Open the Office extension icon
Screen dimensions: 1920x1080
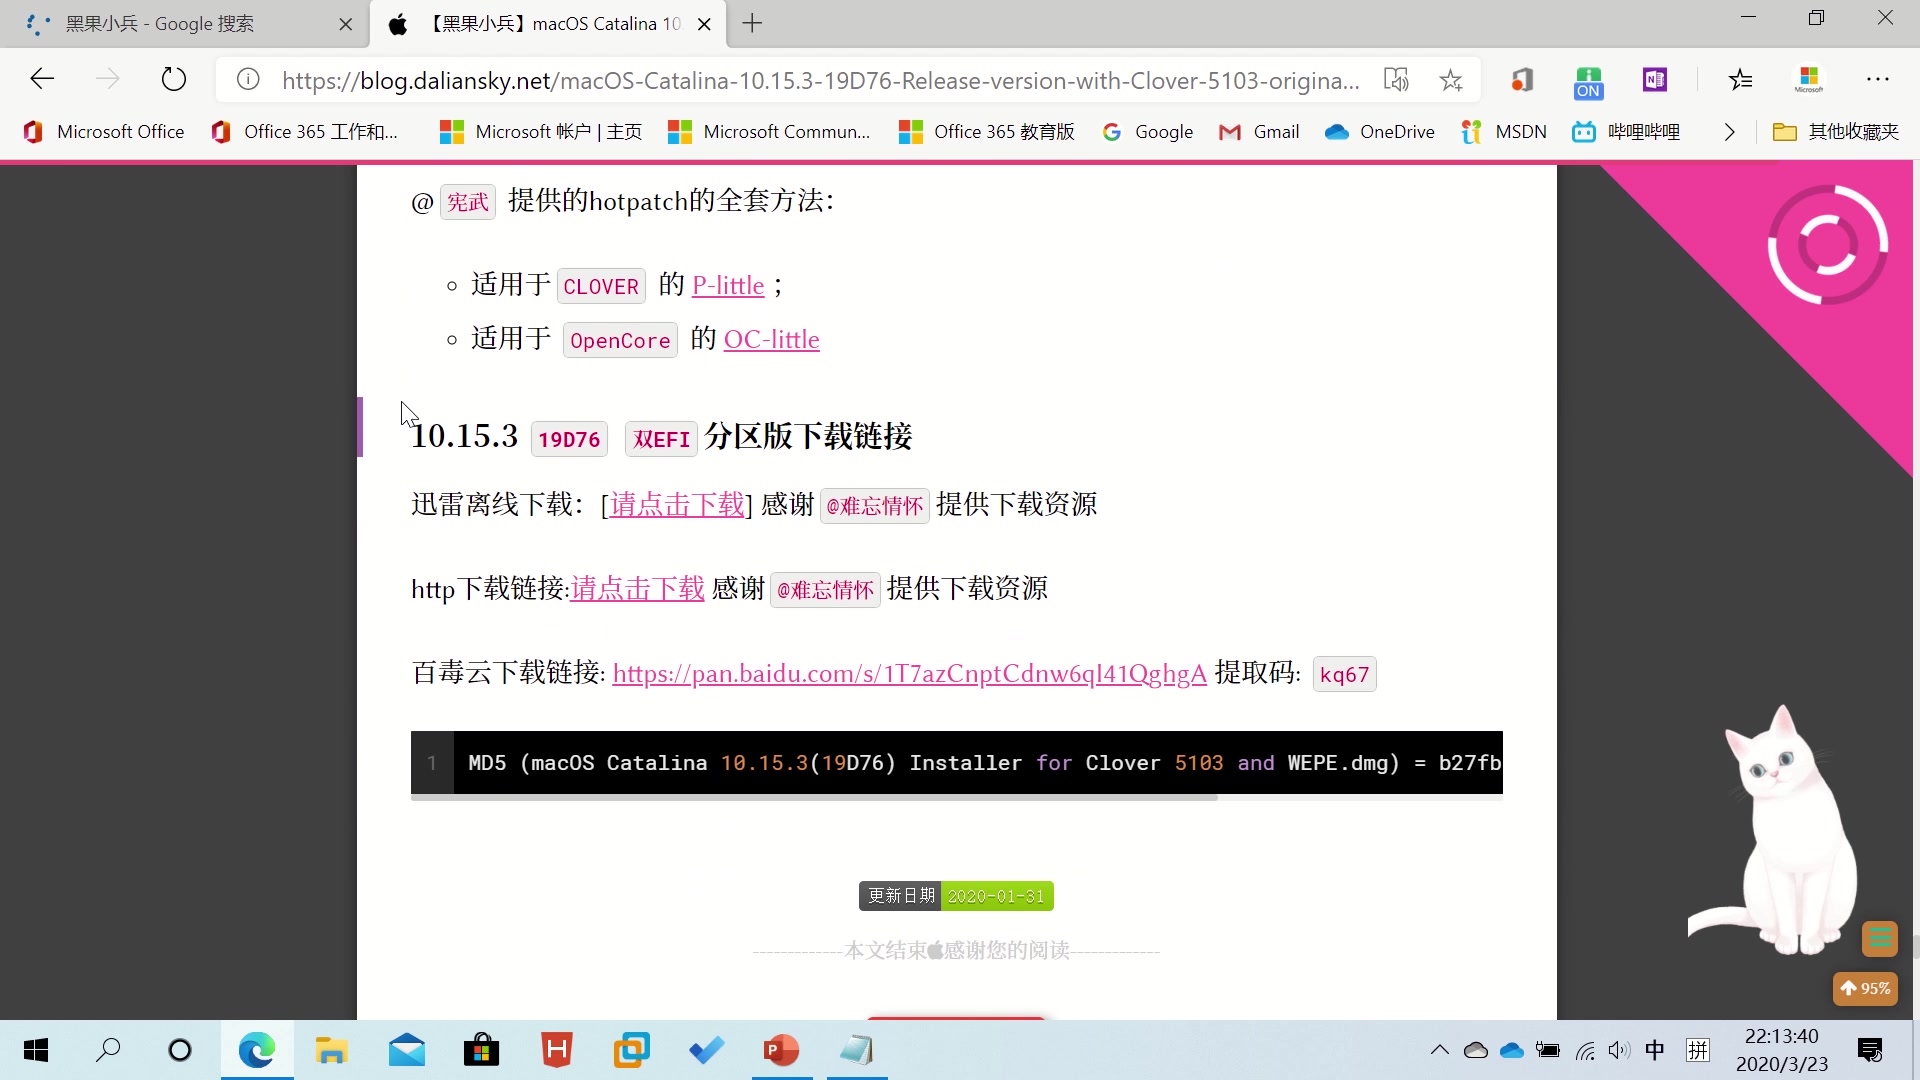(x=1522, y=80)
